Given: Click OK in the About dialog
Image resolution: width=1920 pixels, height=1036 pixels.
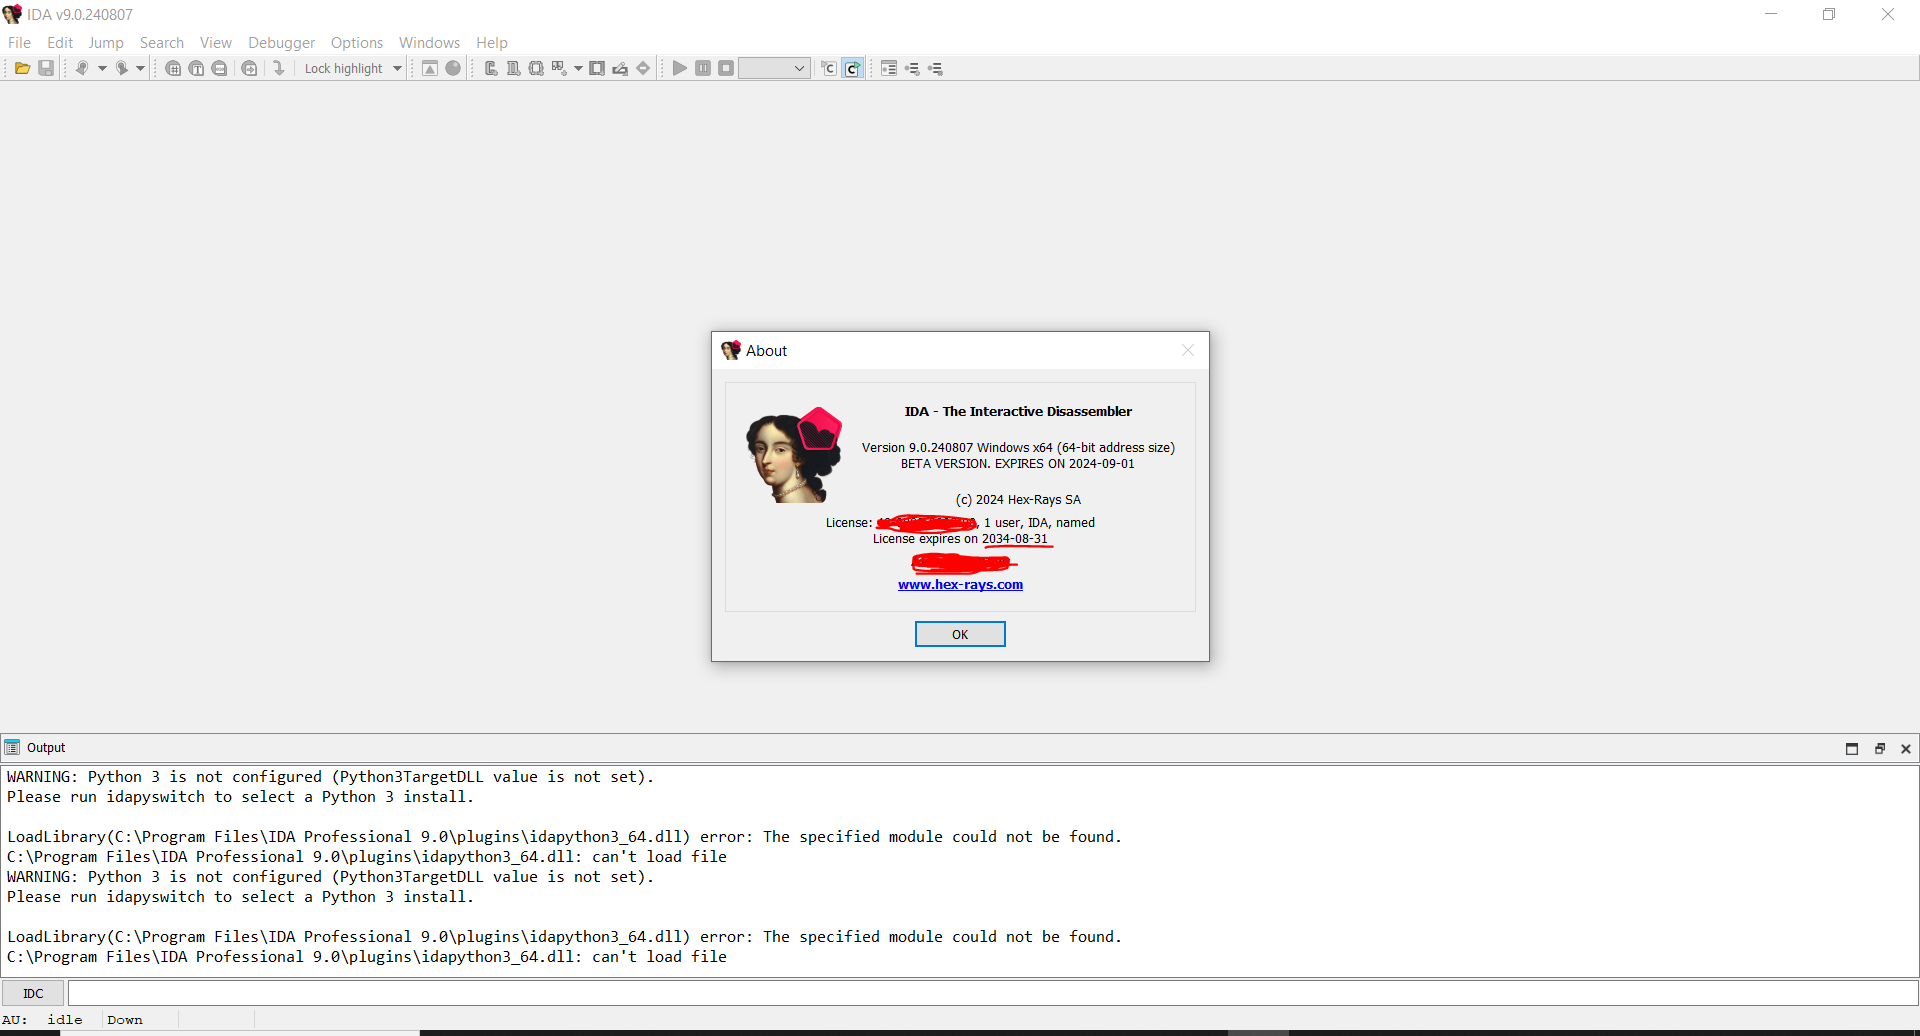Looking at the screenshot, I should pos(960,634).
